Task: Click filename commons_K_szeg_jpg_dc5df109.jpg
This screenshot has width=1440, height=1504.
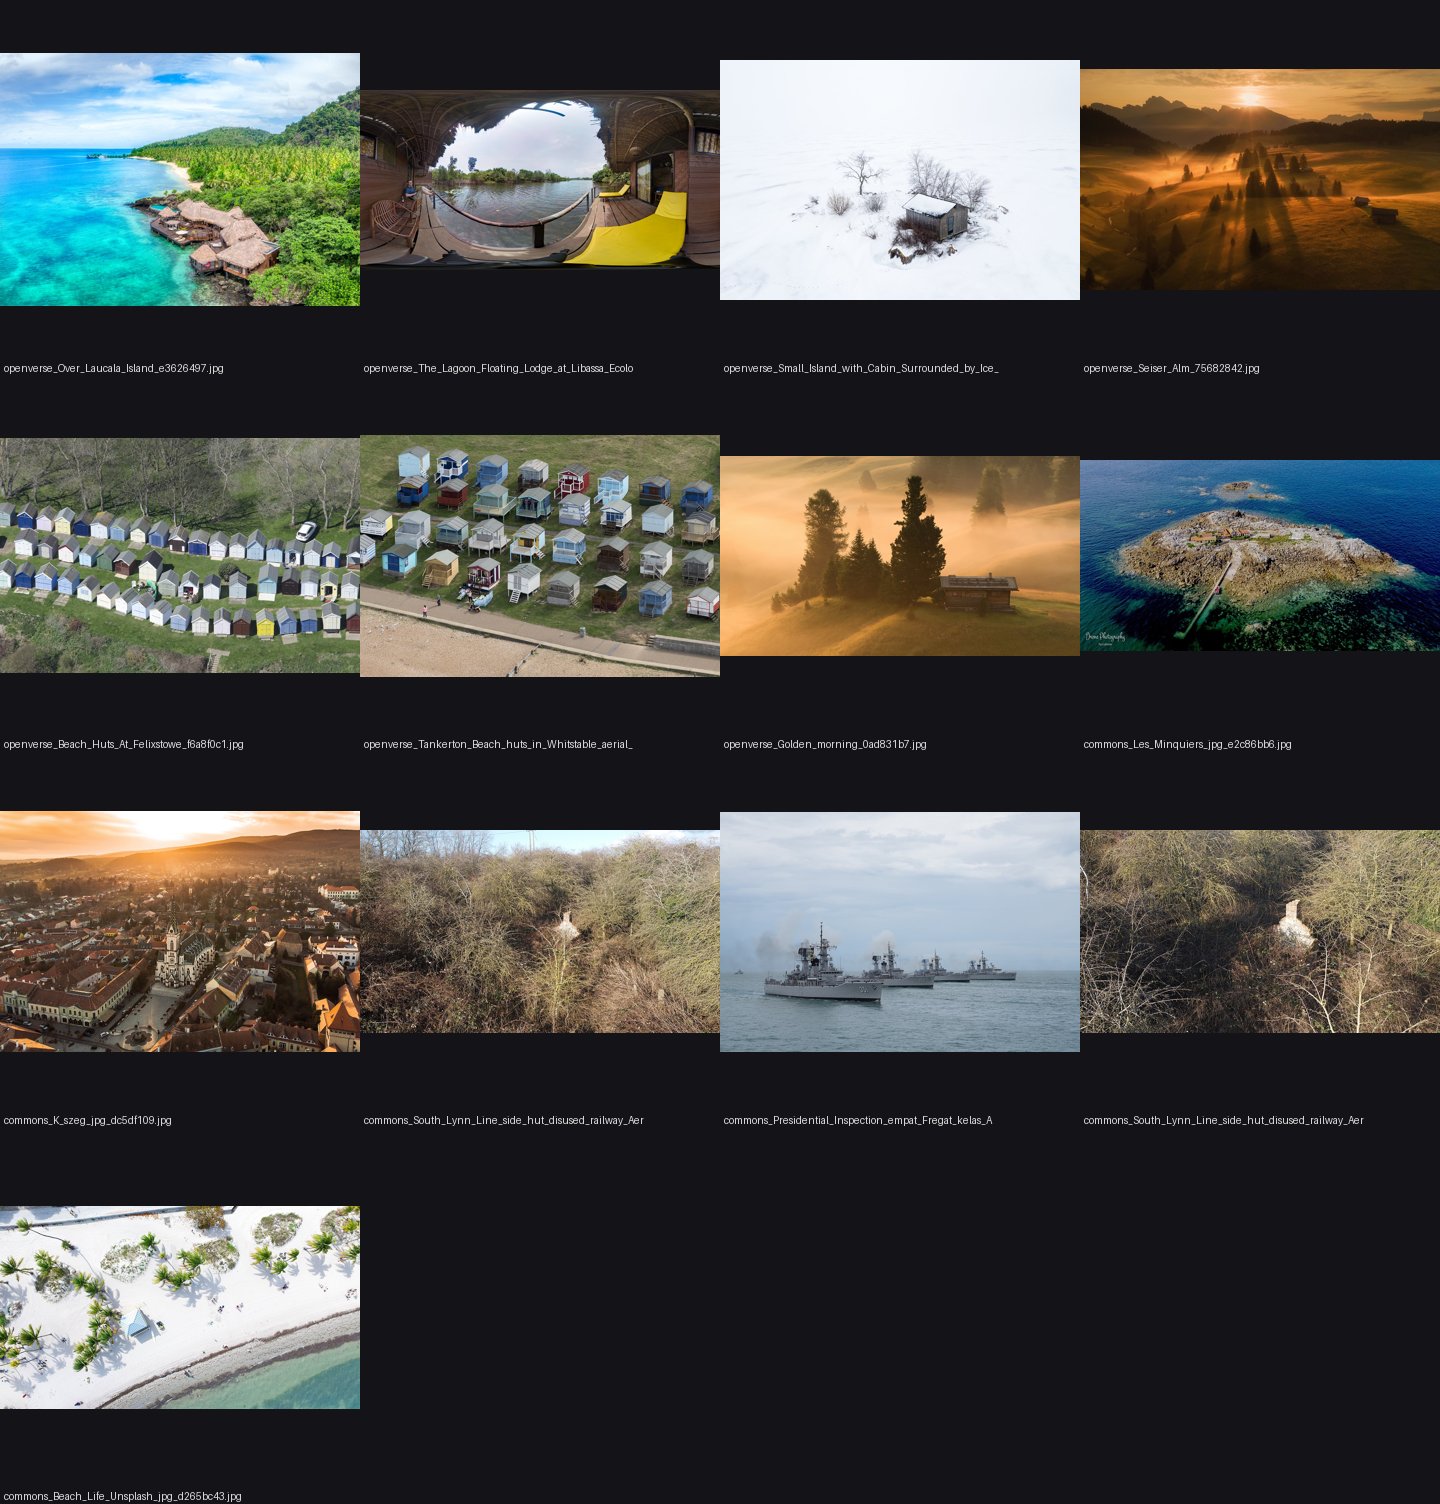Action: point(88,1120)
